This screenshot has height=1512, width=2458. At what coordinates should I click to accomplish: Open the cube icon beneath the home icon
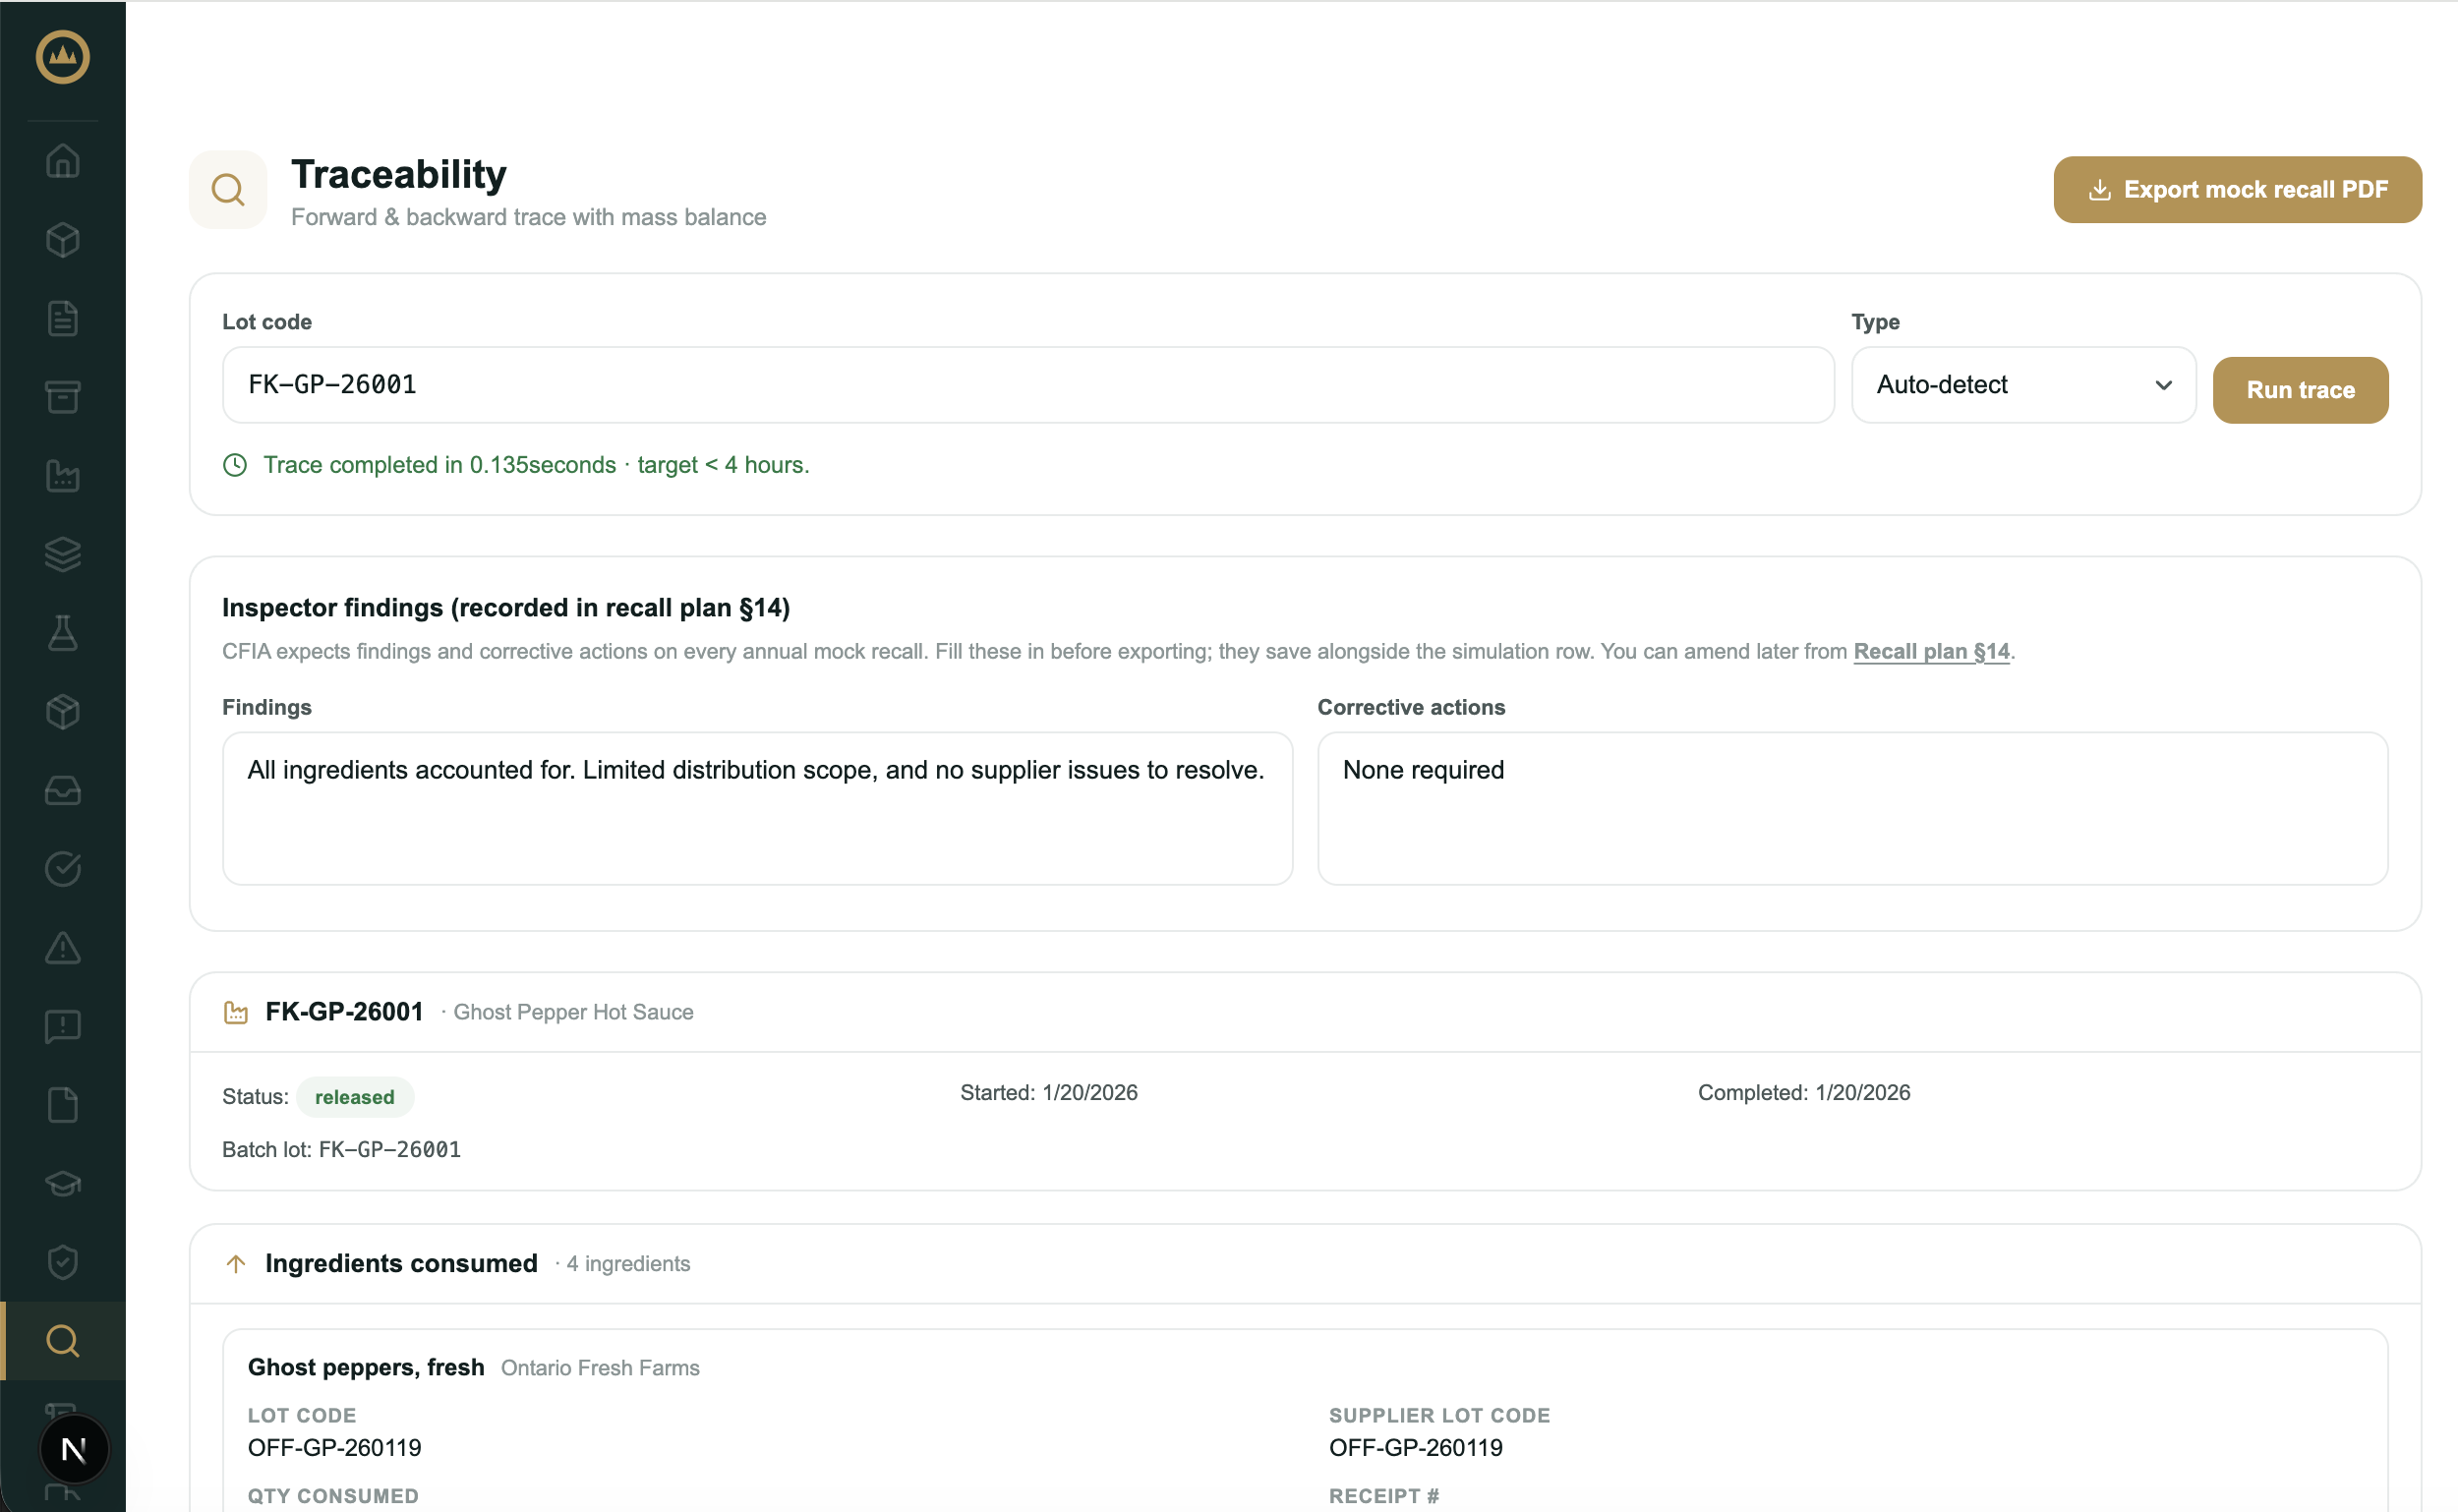tap(63, 240)
